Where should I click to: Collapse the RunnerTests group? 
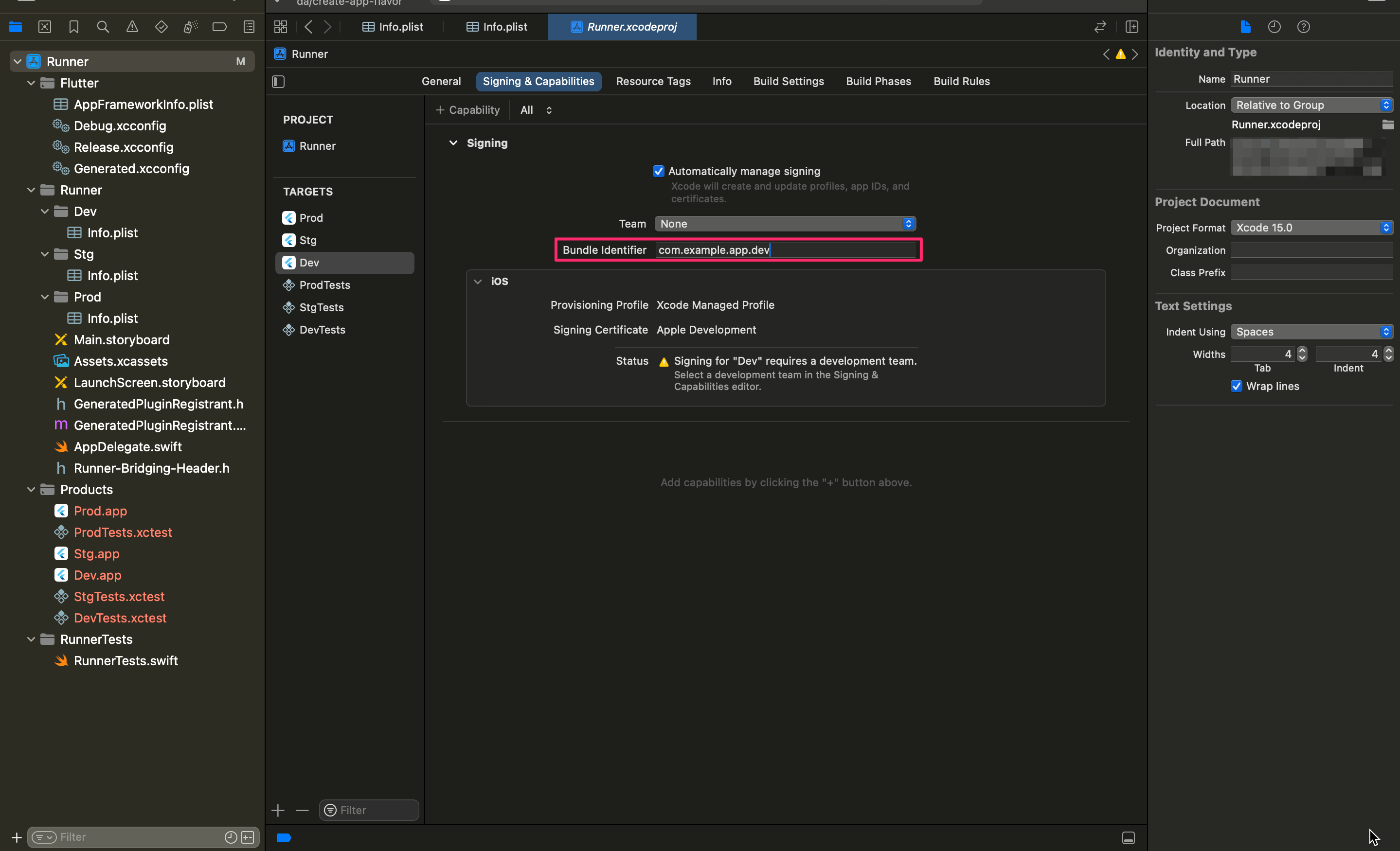[31, 640]
